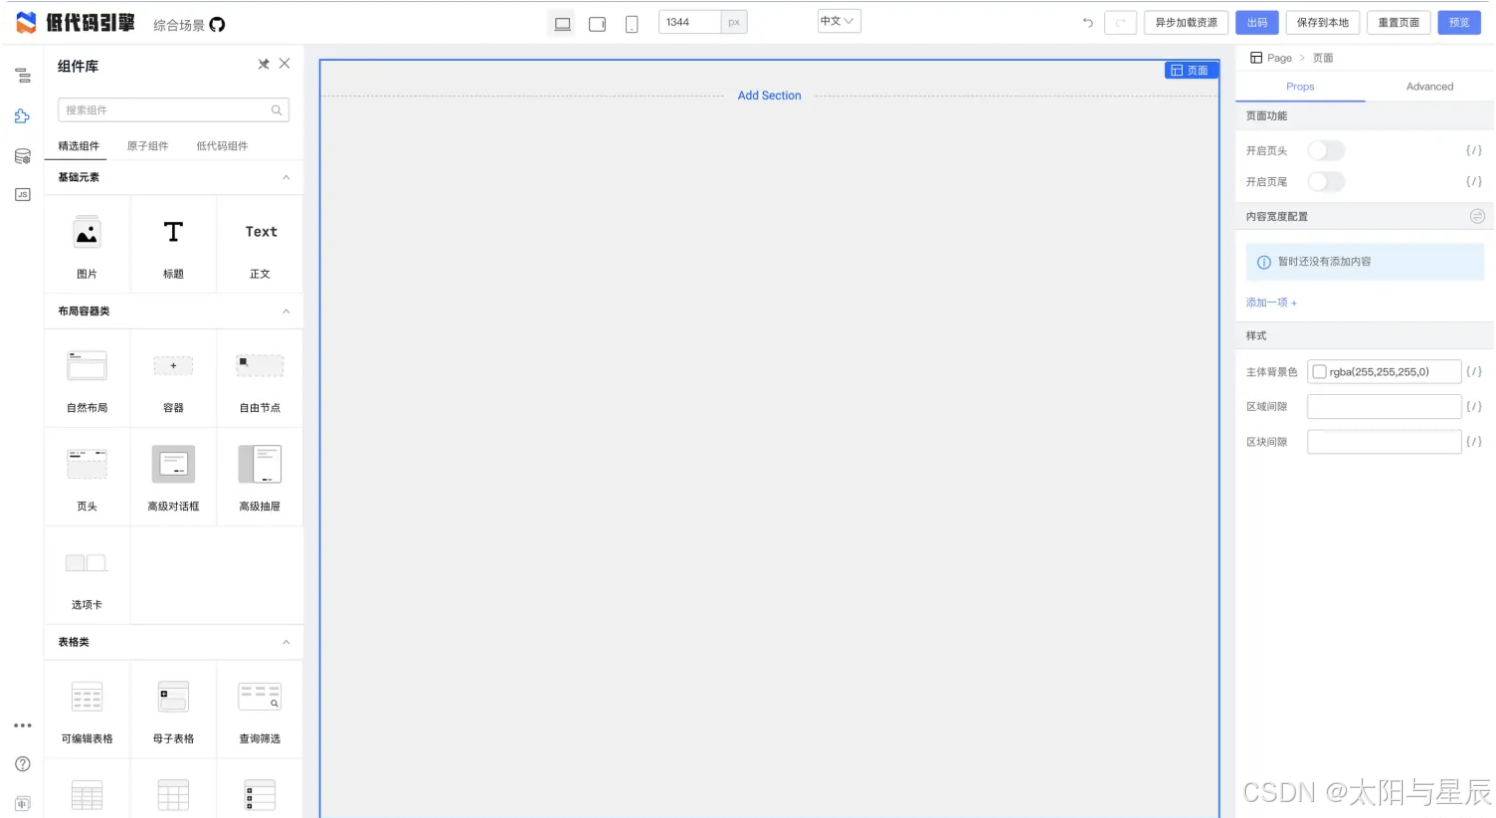Click variable binding icon for 区块间隙
This screenshot has height=818, width=1496.
tap(1474, 442)
